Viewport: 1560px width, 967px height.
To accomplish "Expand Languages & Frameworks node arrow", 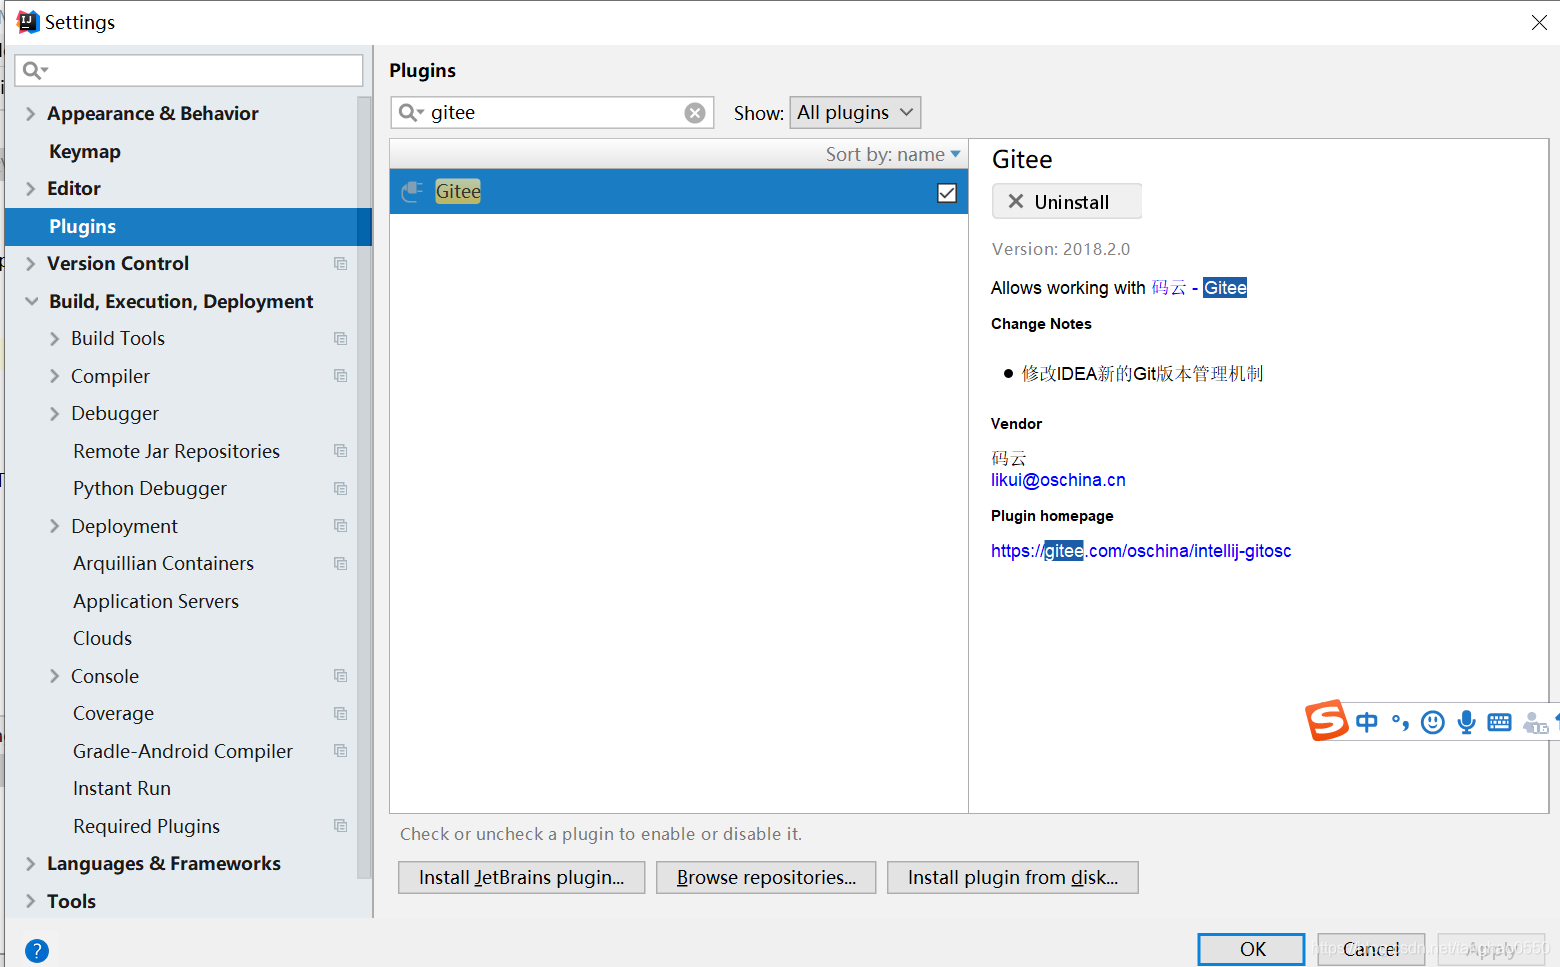I will coord(30,864).
